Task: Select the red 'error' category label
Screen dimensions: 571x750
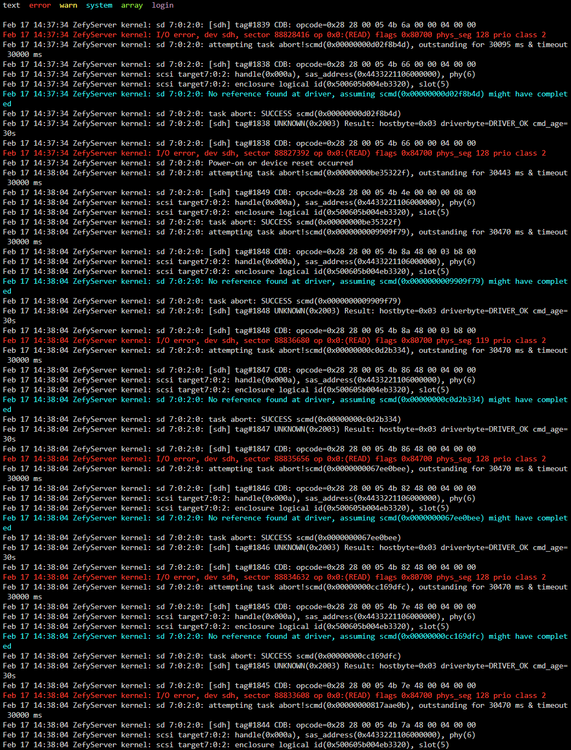Action: coord(40,5)
